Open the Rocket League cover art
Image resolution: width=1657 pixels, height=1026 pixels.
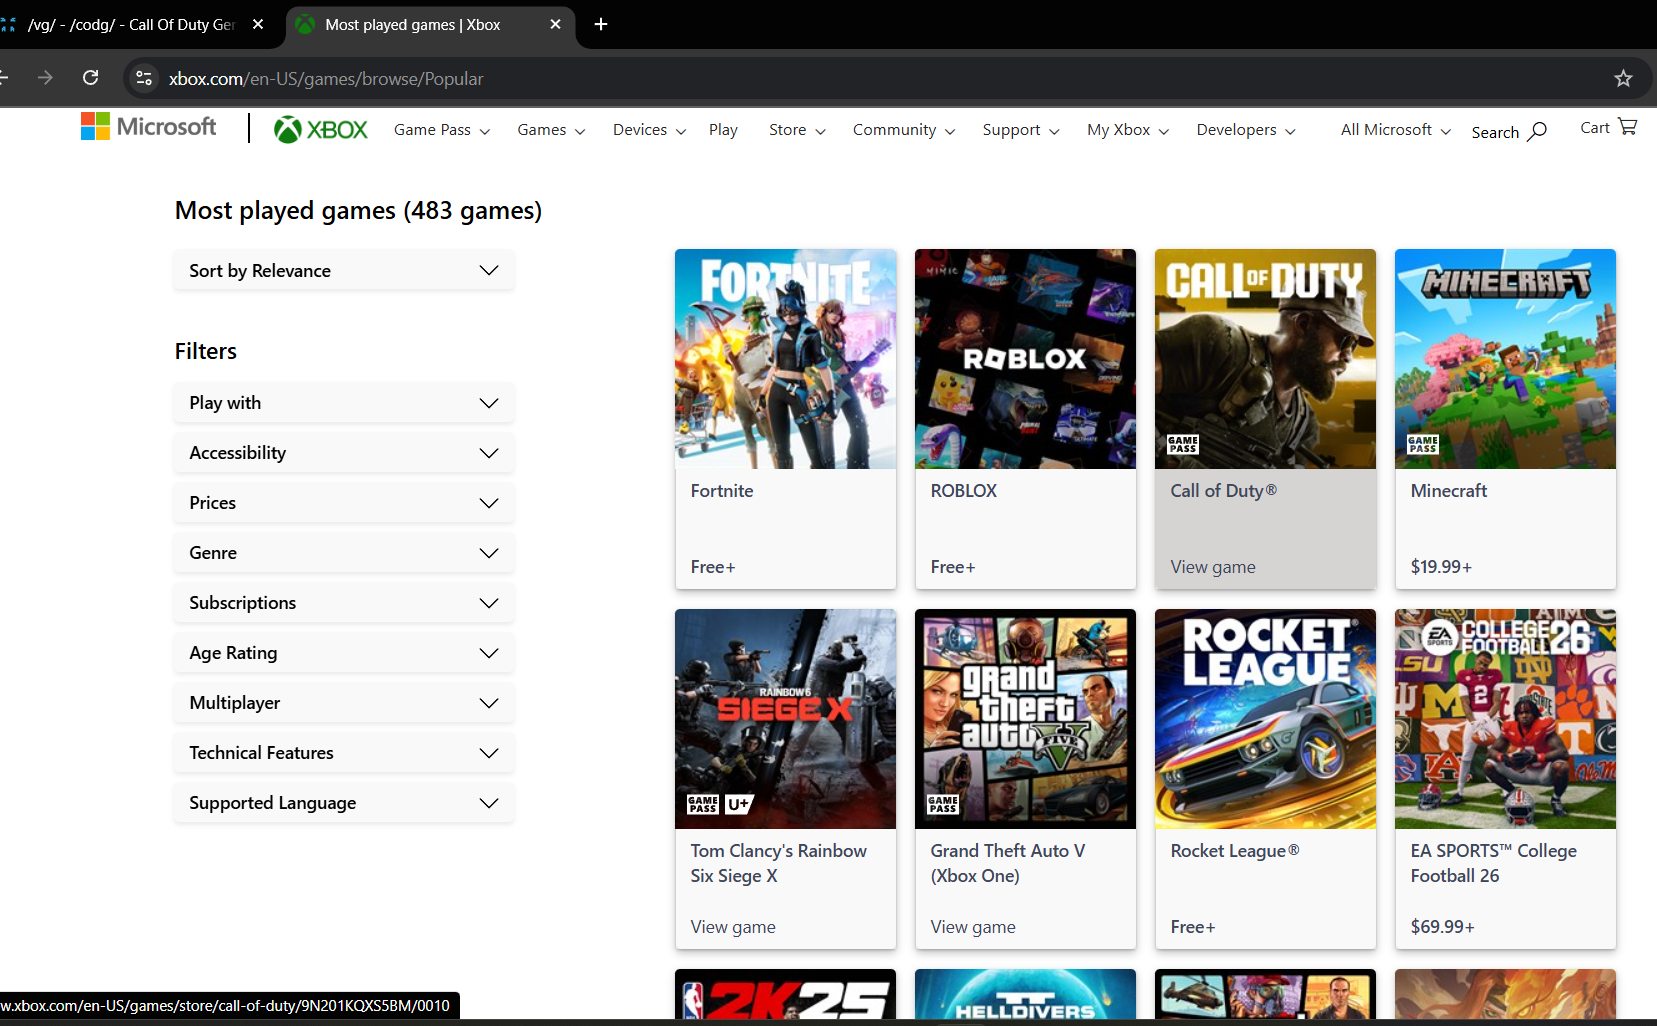(1265, 719)
